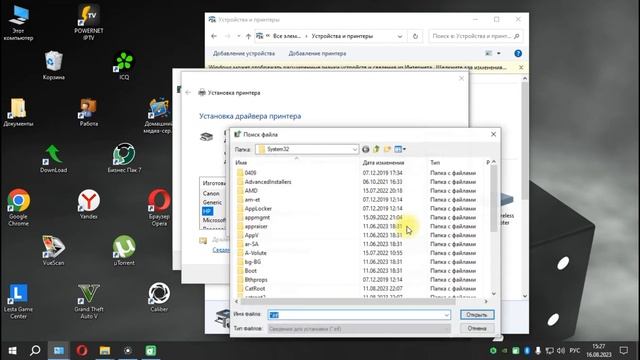Create new folder icon in file dialog
This screenshot has width=640, height=360.
tap(387, 149)
